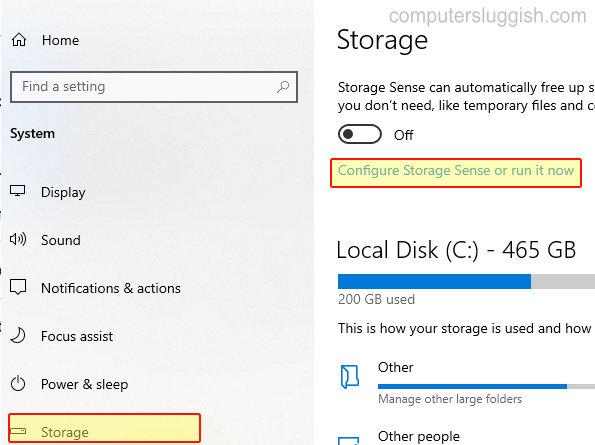Click the Home label in sidebar

[60, 40]
